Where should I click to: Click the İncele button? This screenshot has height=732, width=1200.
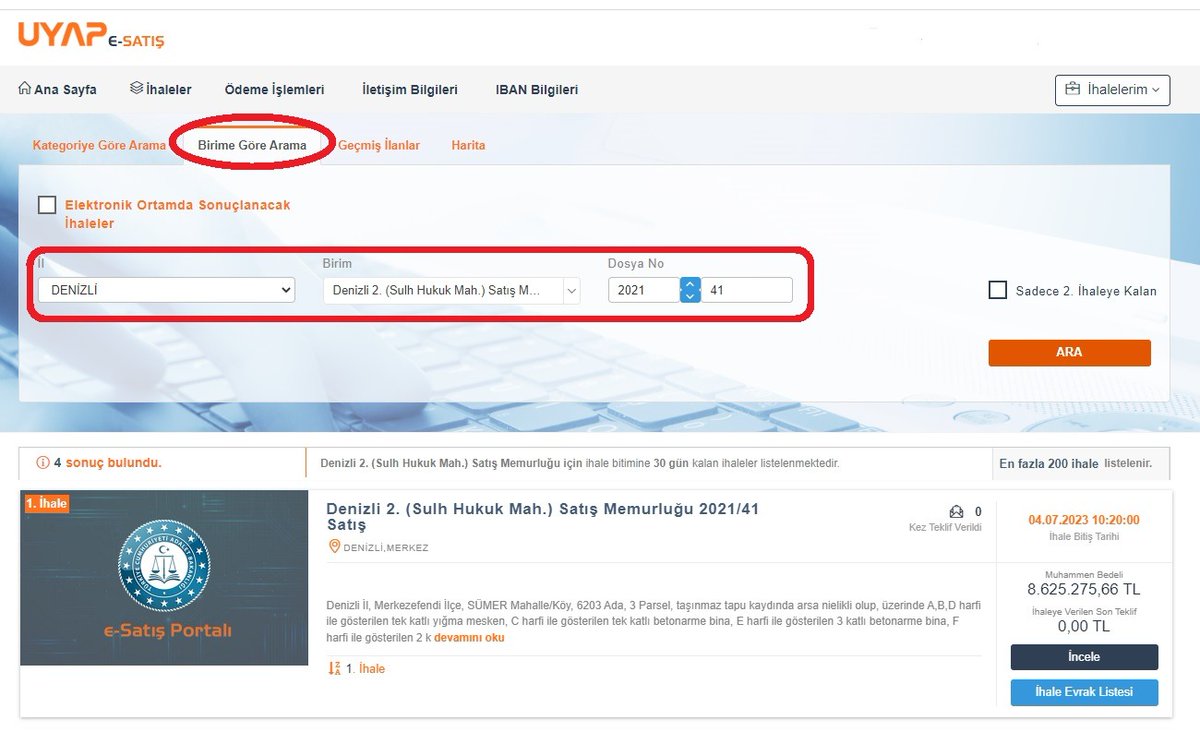click(x=1084, y=657)
